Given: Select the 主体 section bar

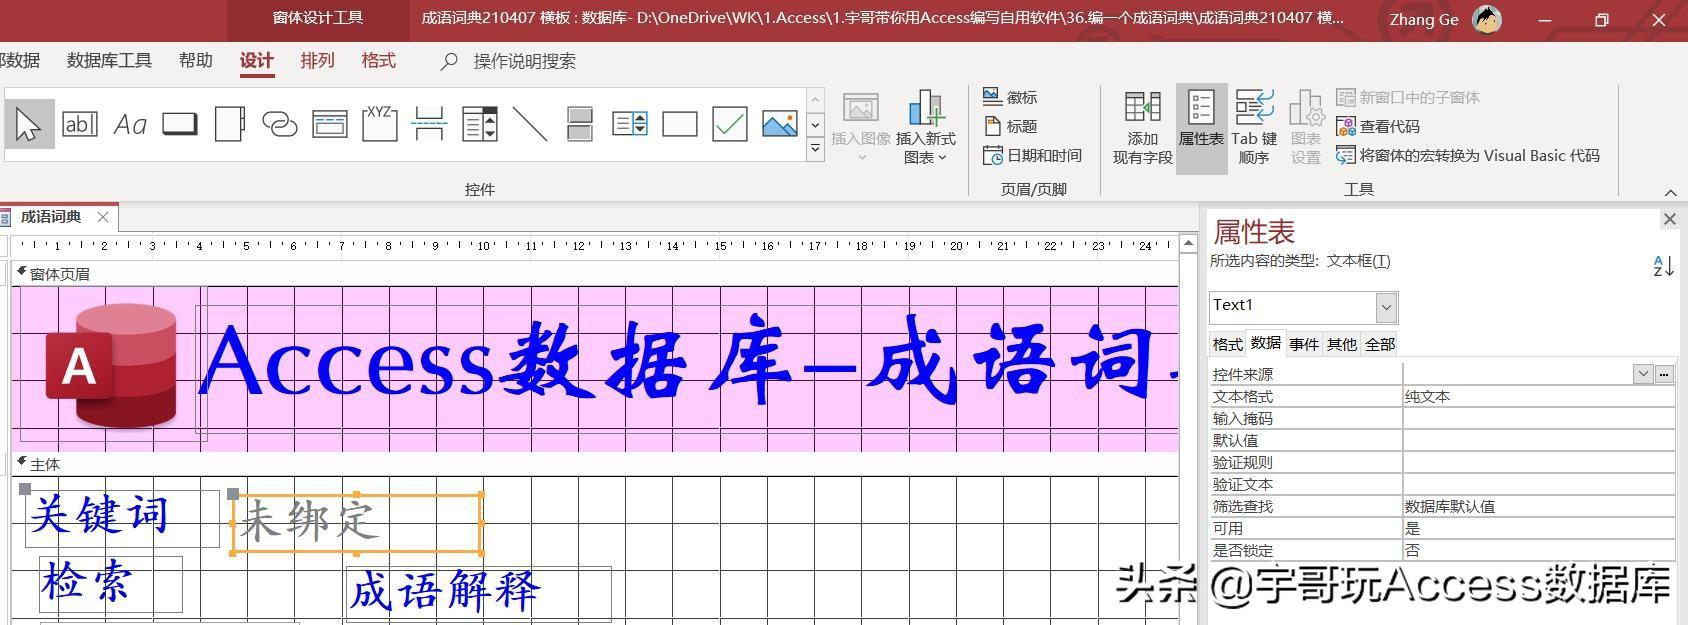Looking at the screenshot, I should (595, 464).
